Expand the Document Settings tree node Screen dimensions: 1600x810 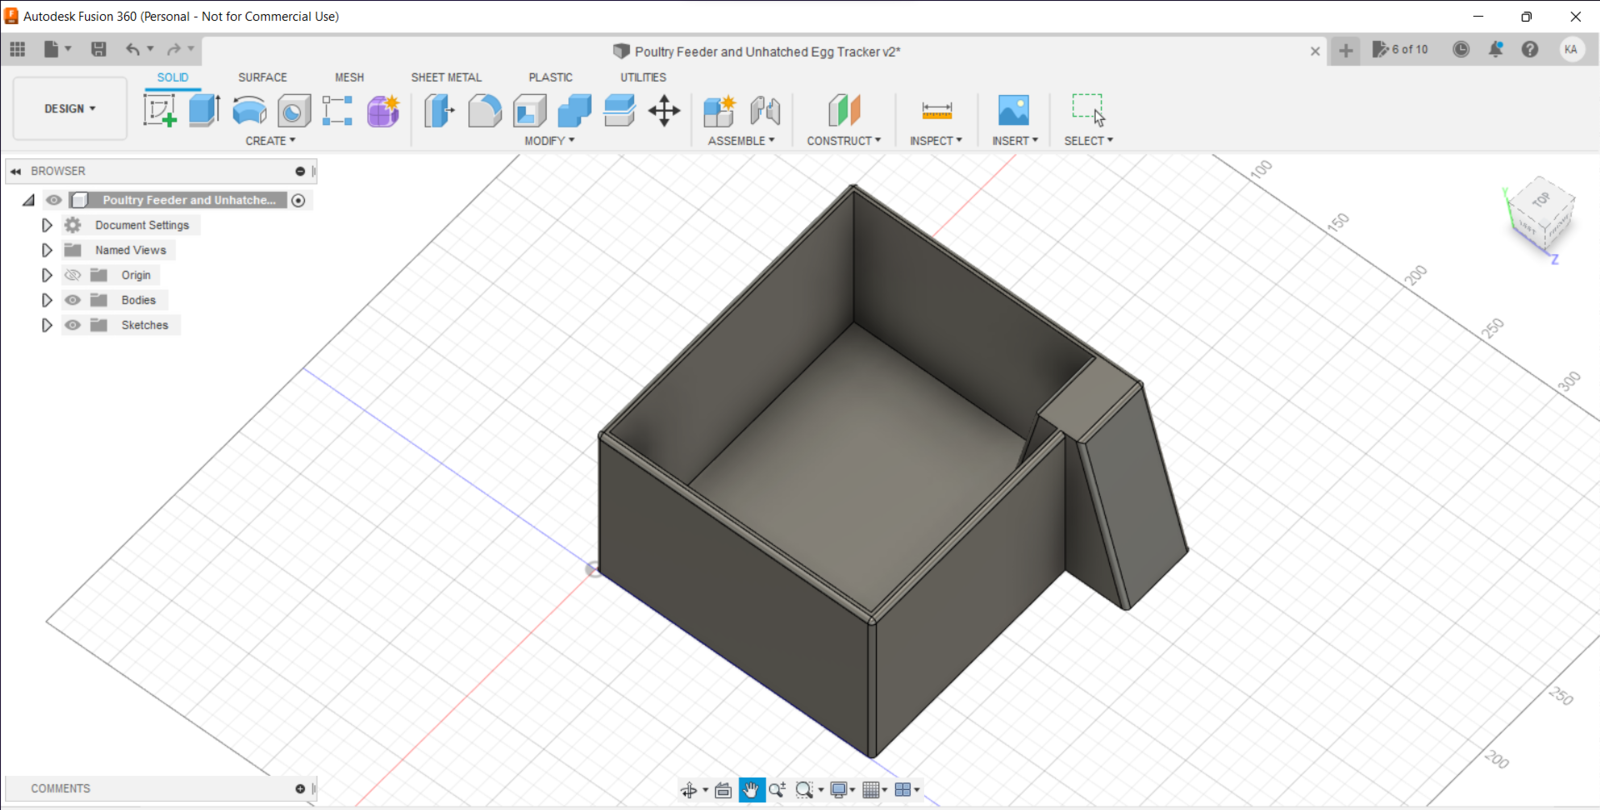(x=47, y=225)
